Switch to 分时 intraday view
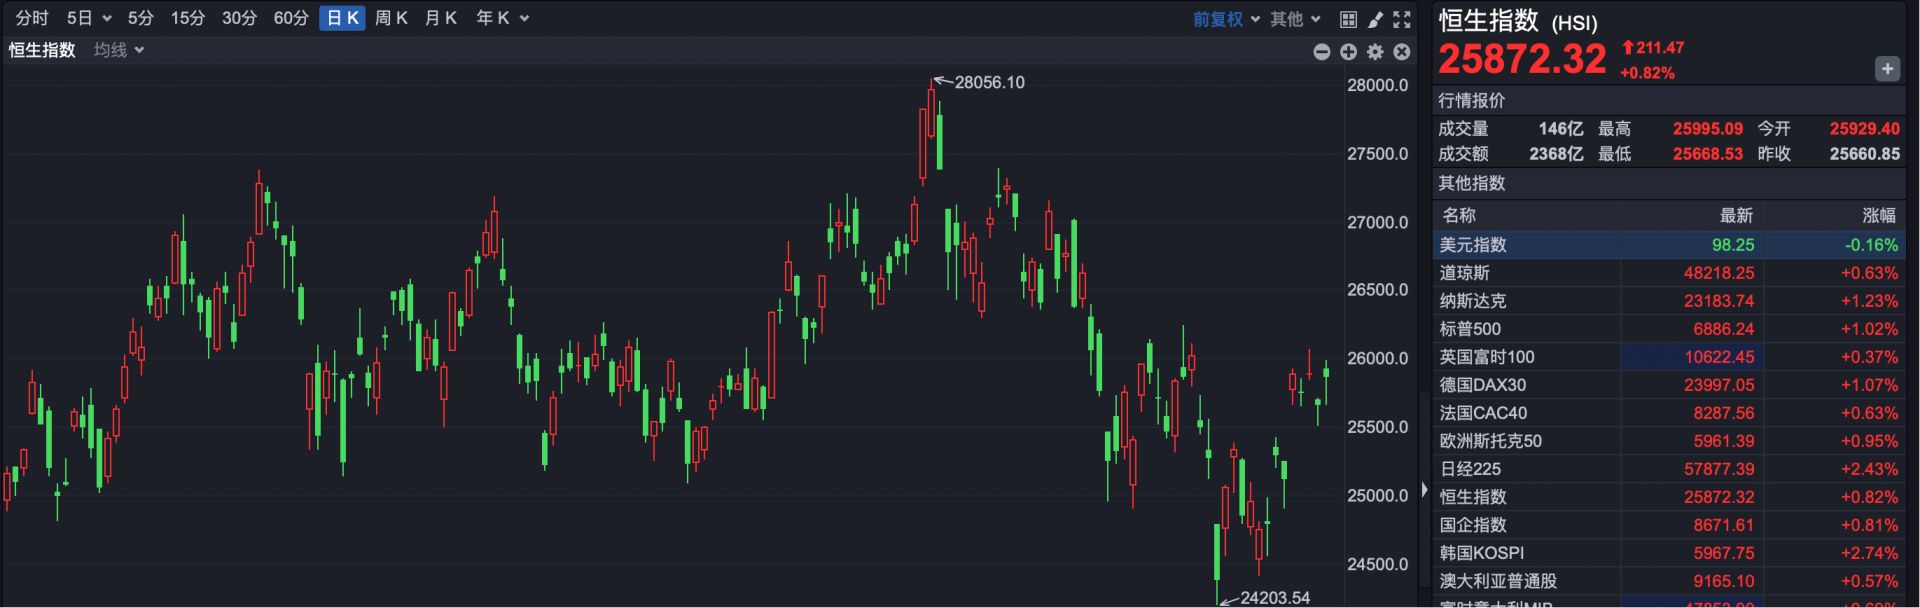 pos(32,18)
